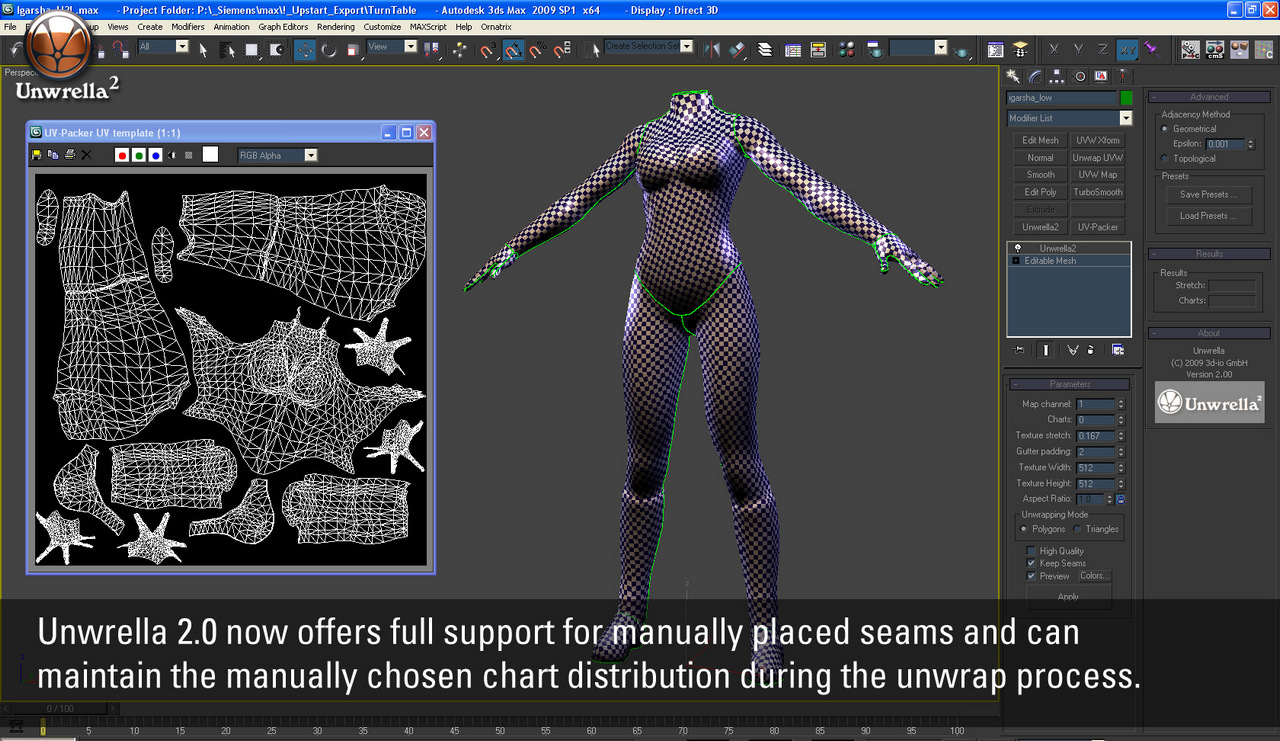Select Triangles unwrapping mode

click(x=1078, y=529)
